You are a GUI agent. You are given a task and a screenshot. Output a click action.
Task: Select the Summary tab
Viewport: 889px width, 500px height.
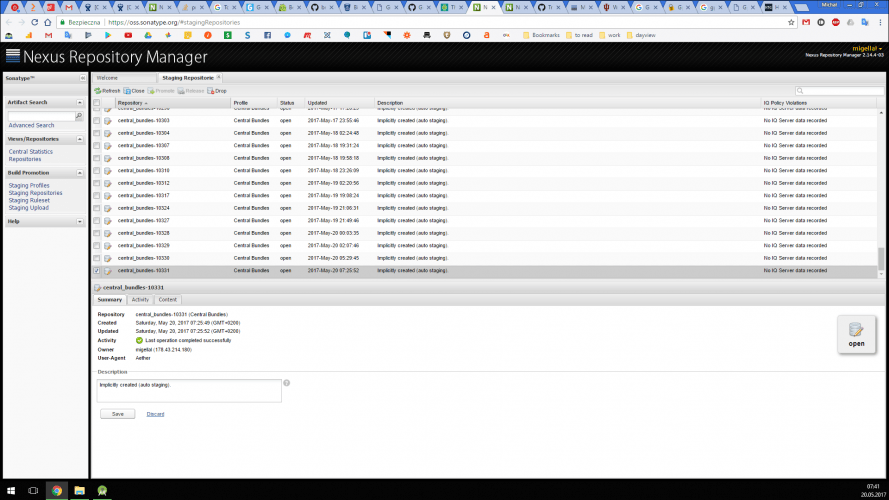click(109, 300)
